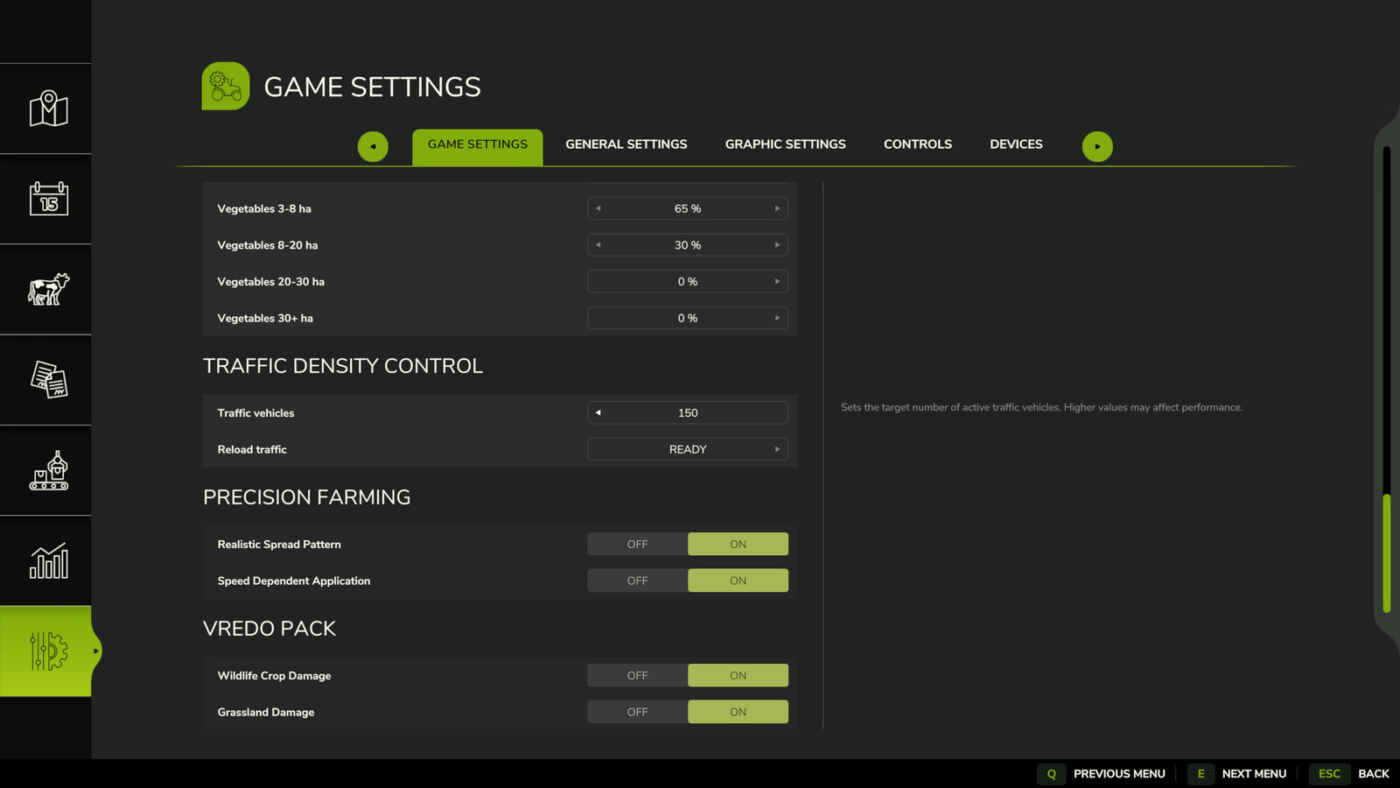The height and width of the screenshot is (788, 1400).
Task: Open the animals cow icon
Action: 48,290
